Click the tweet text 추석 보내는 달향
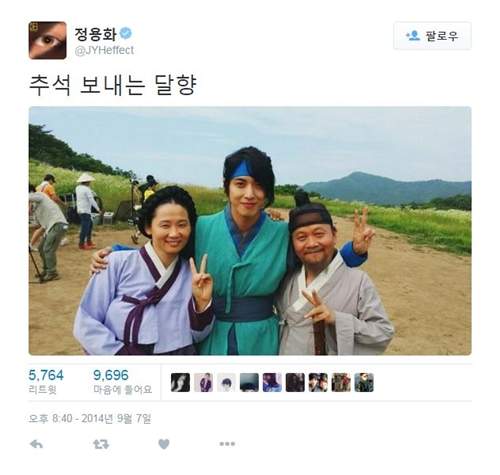This screenshot has height=475, width=500. (x=113, y=85)
